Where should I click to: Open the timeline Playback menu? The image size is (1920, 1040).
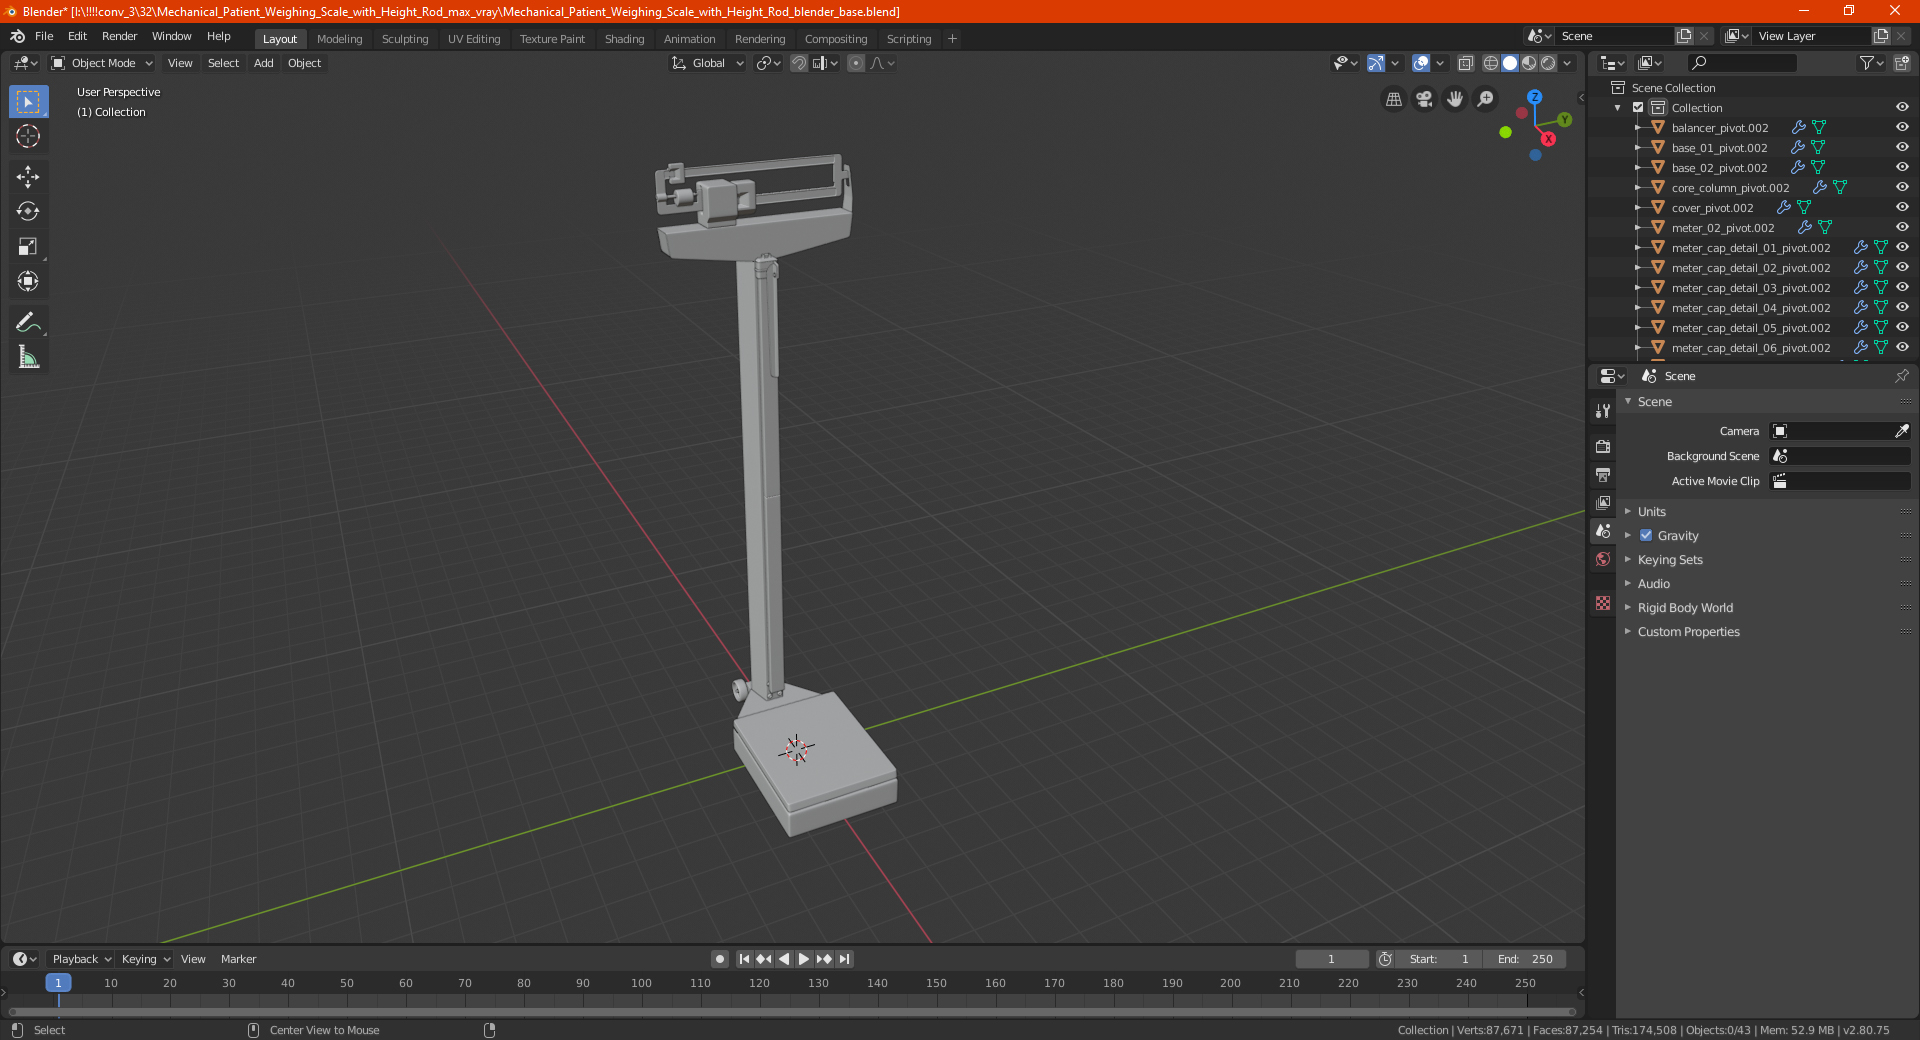point(81,959)
